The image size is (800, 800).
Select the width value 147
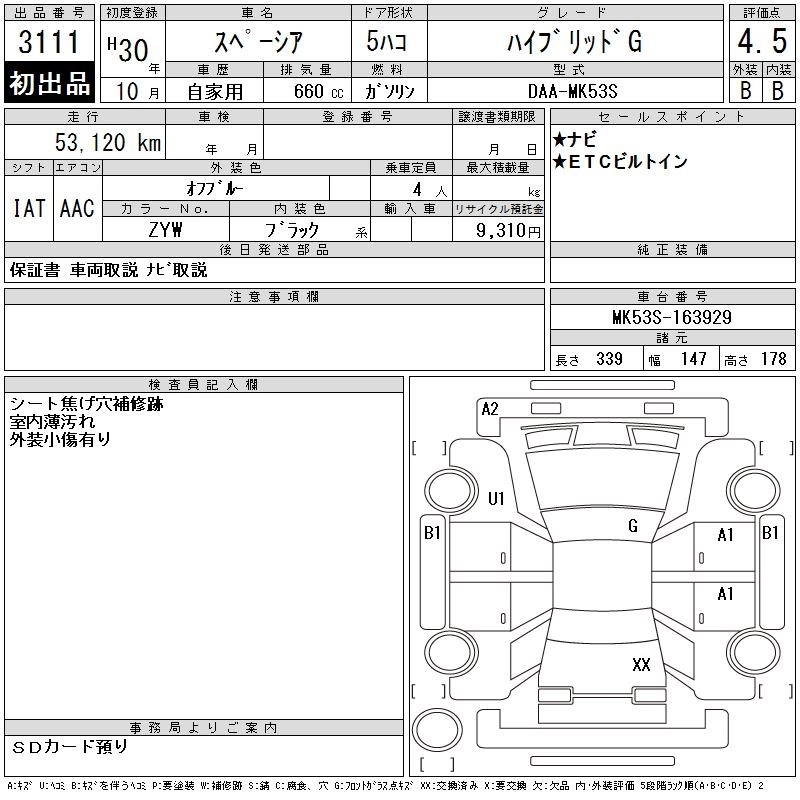pos(693,359)
